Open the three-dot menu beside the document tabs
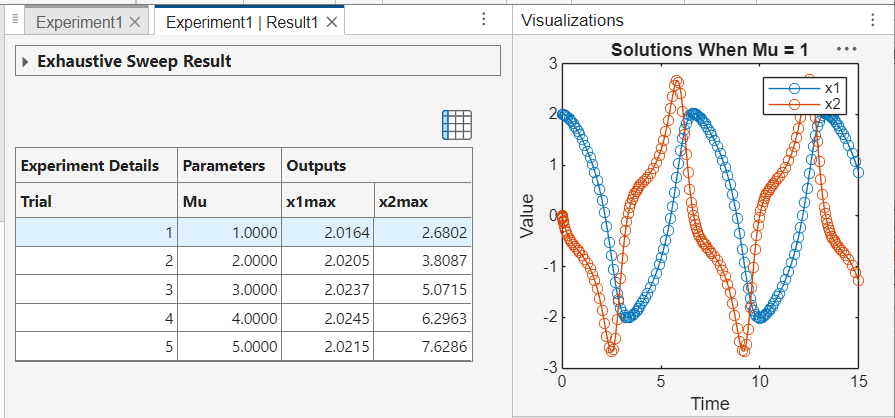Viewport: 895px width, 418px height. pyautogui.click(x=483, y=20)
